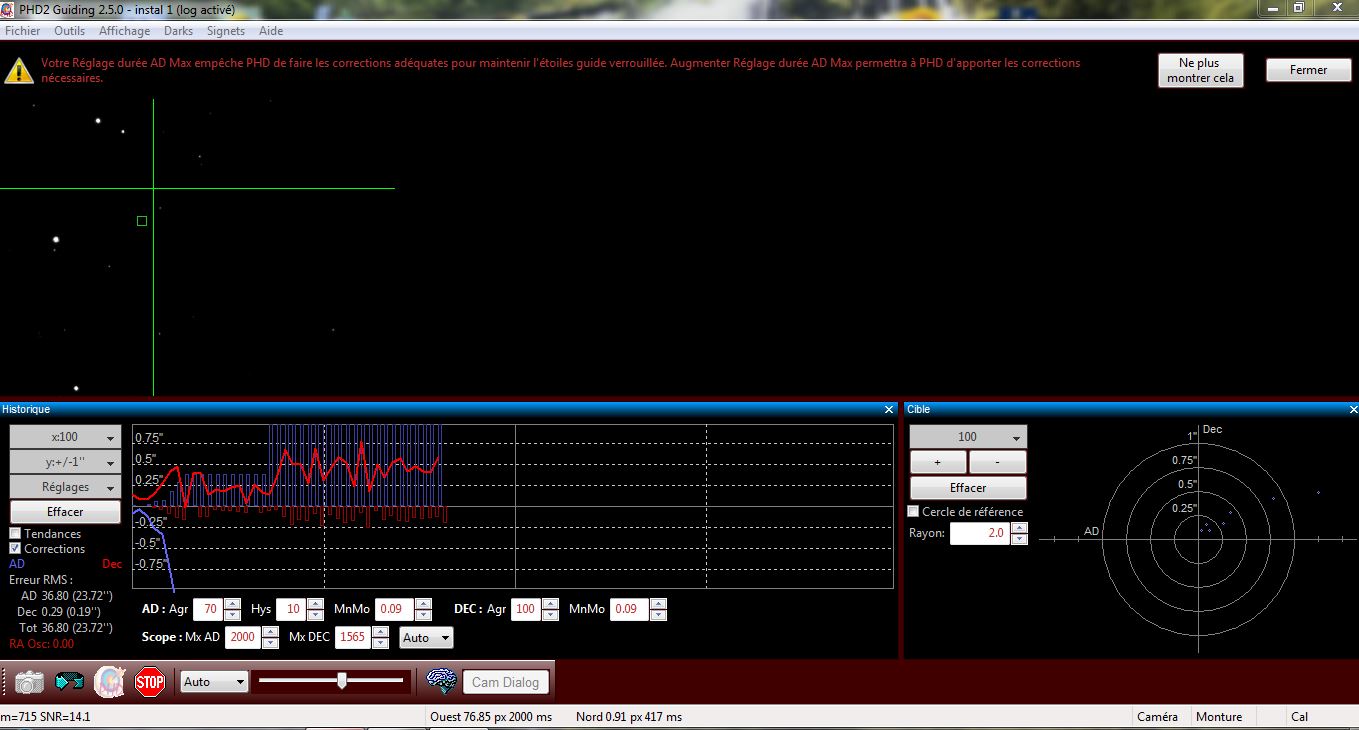Click the Fermer button
This screenshot has width=1359, height=730.
coord(1308,70)
